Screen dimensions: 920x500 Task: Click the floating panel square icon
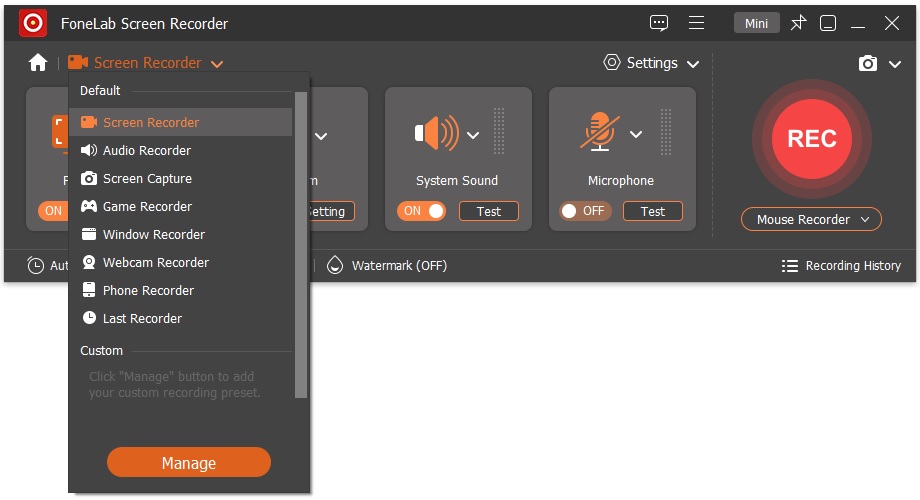pyautogui.click(x=828, y=23)
